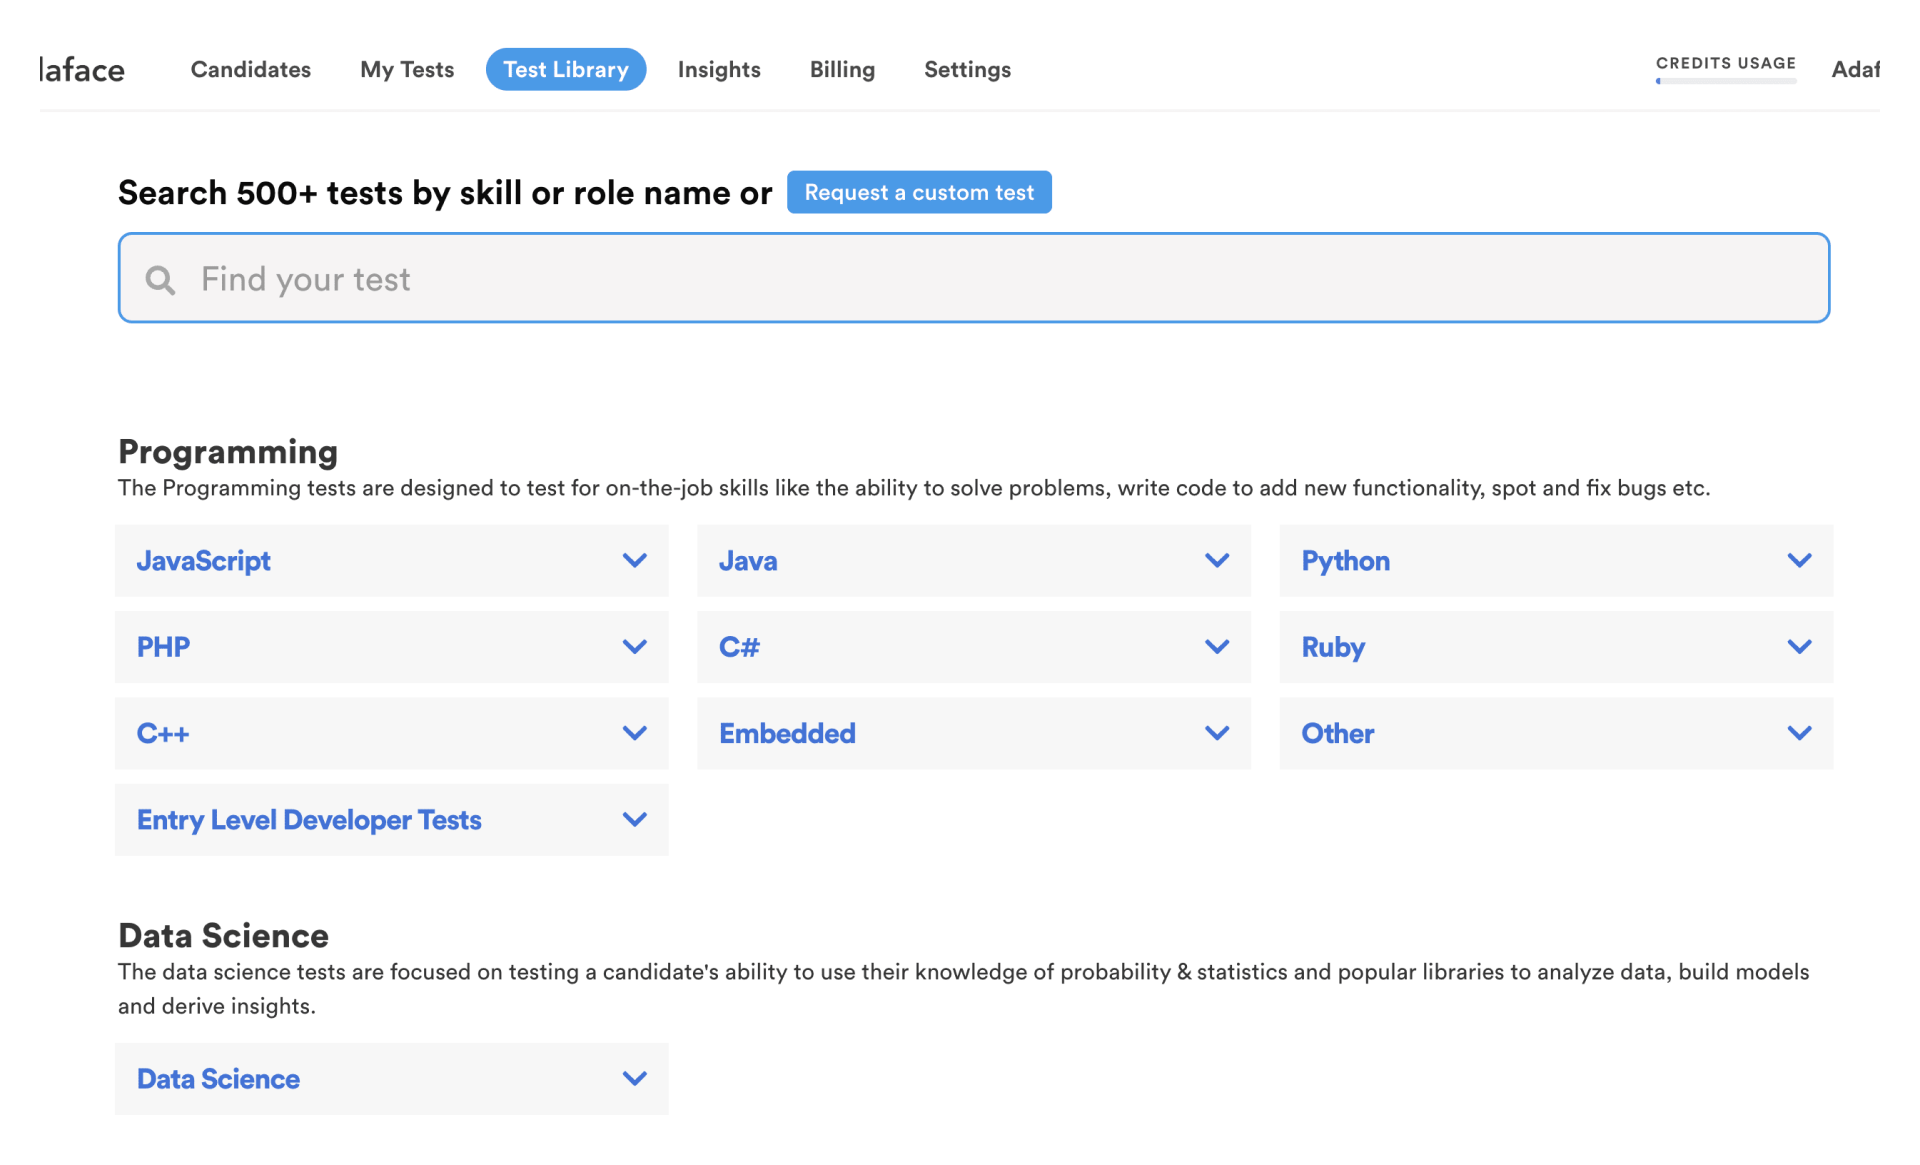
Task: Click the Data Science chevron arrow
Action: (x=634, y=1079)
